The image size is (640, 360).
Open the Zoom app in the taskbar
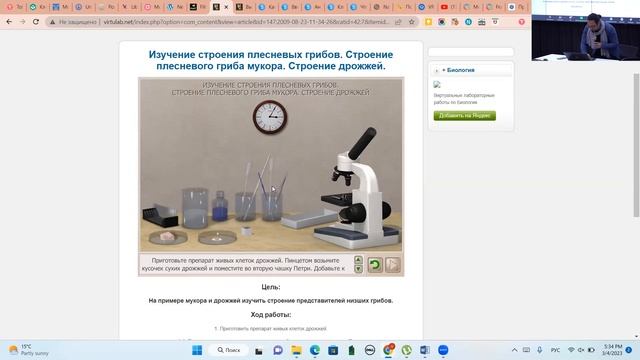click(x=443, y=350)
